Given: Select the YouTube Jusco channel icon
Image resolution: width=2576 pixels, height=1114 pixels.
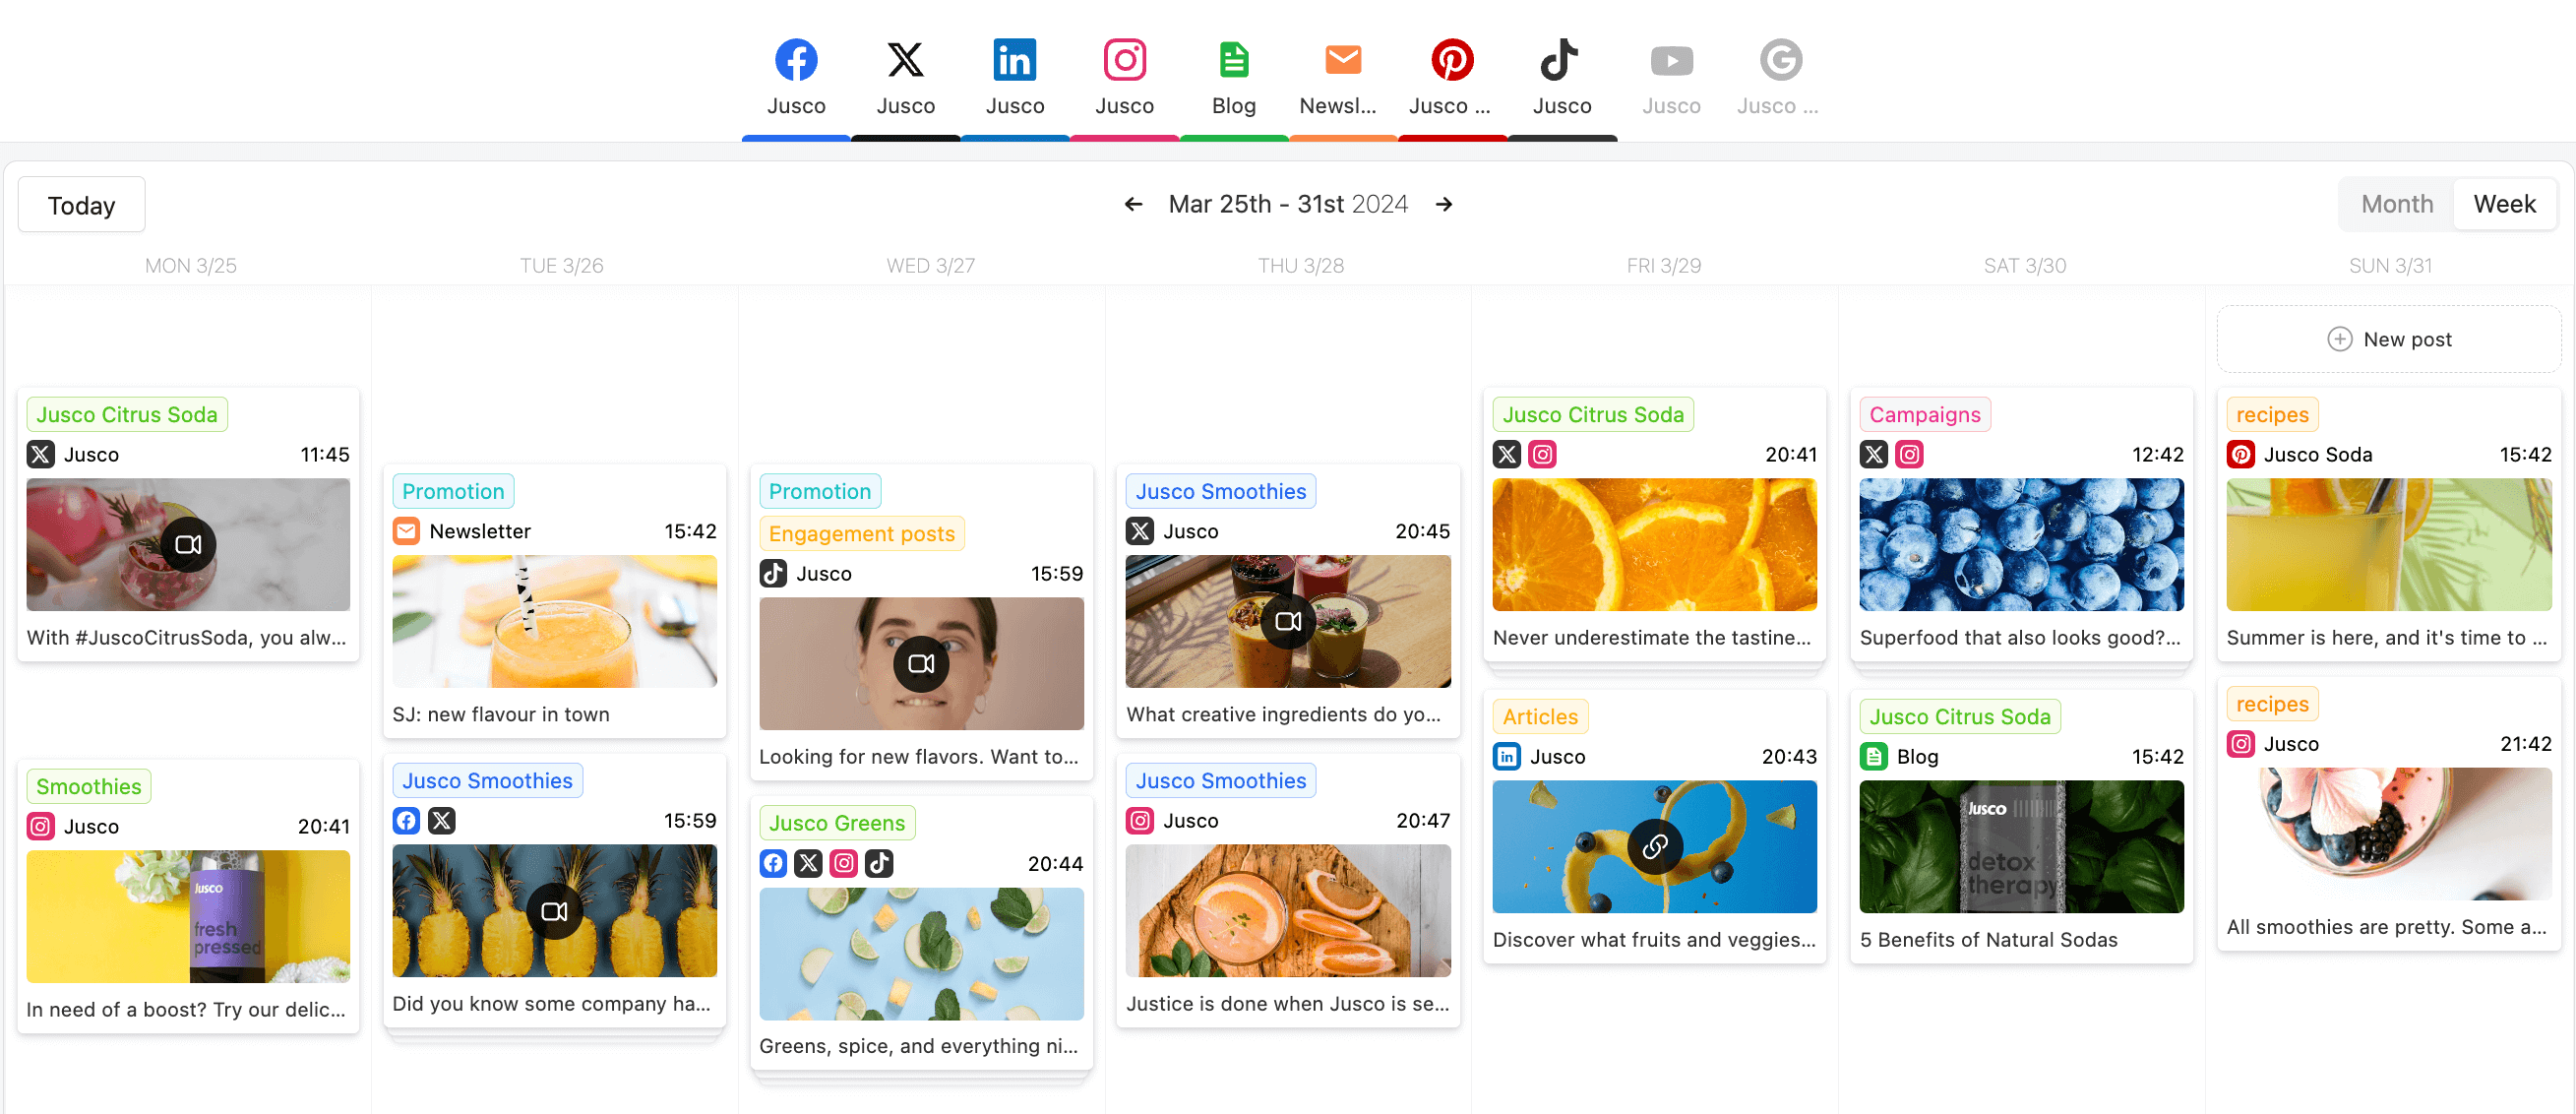Looking at the screenshot, I should click(x=1669, y=59).
